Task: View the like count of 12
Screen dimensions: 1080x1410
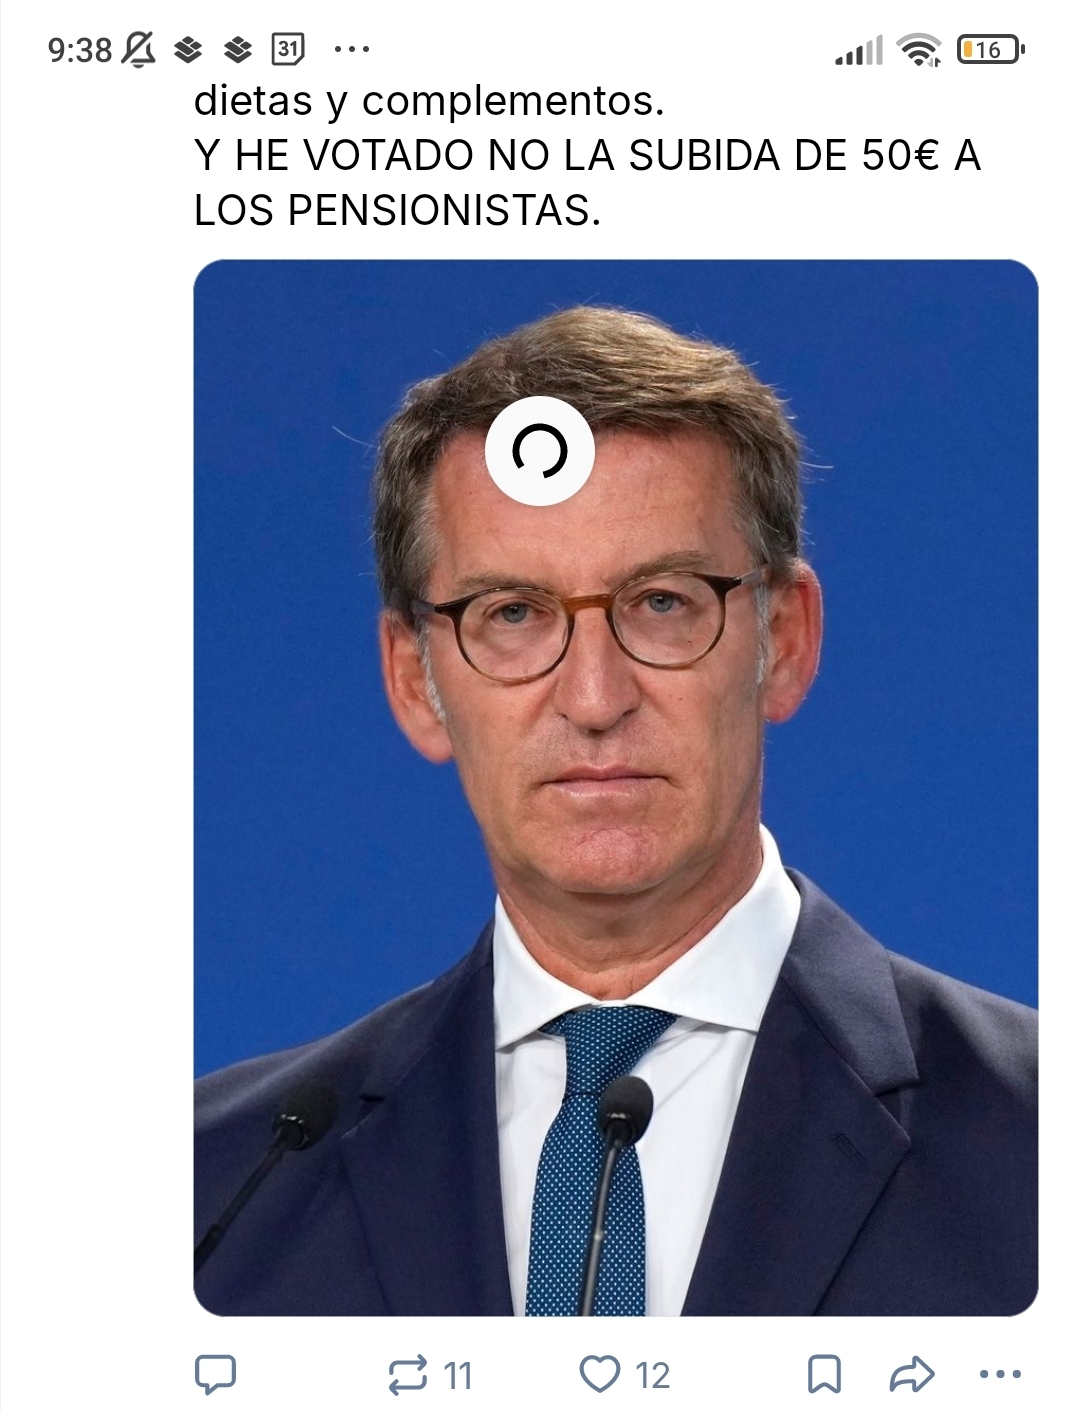Action: (653, 1376)
